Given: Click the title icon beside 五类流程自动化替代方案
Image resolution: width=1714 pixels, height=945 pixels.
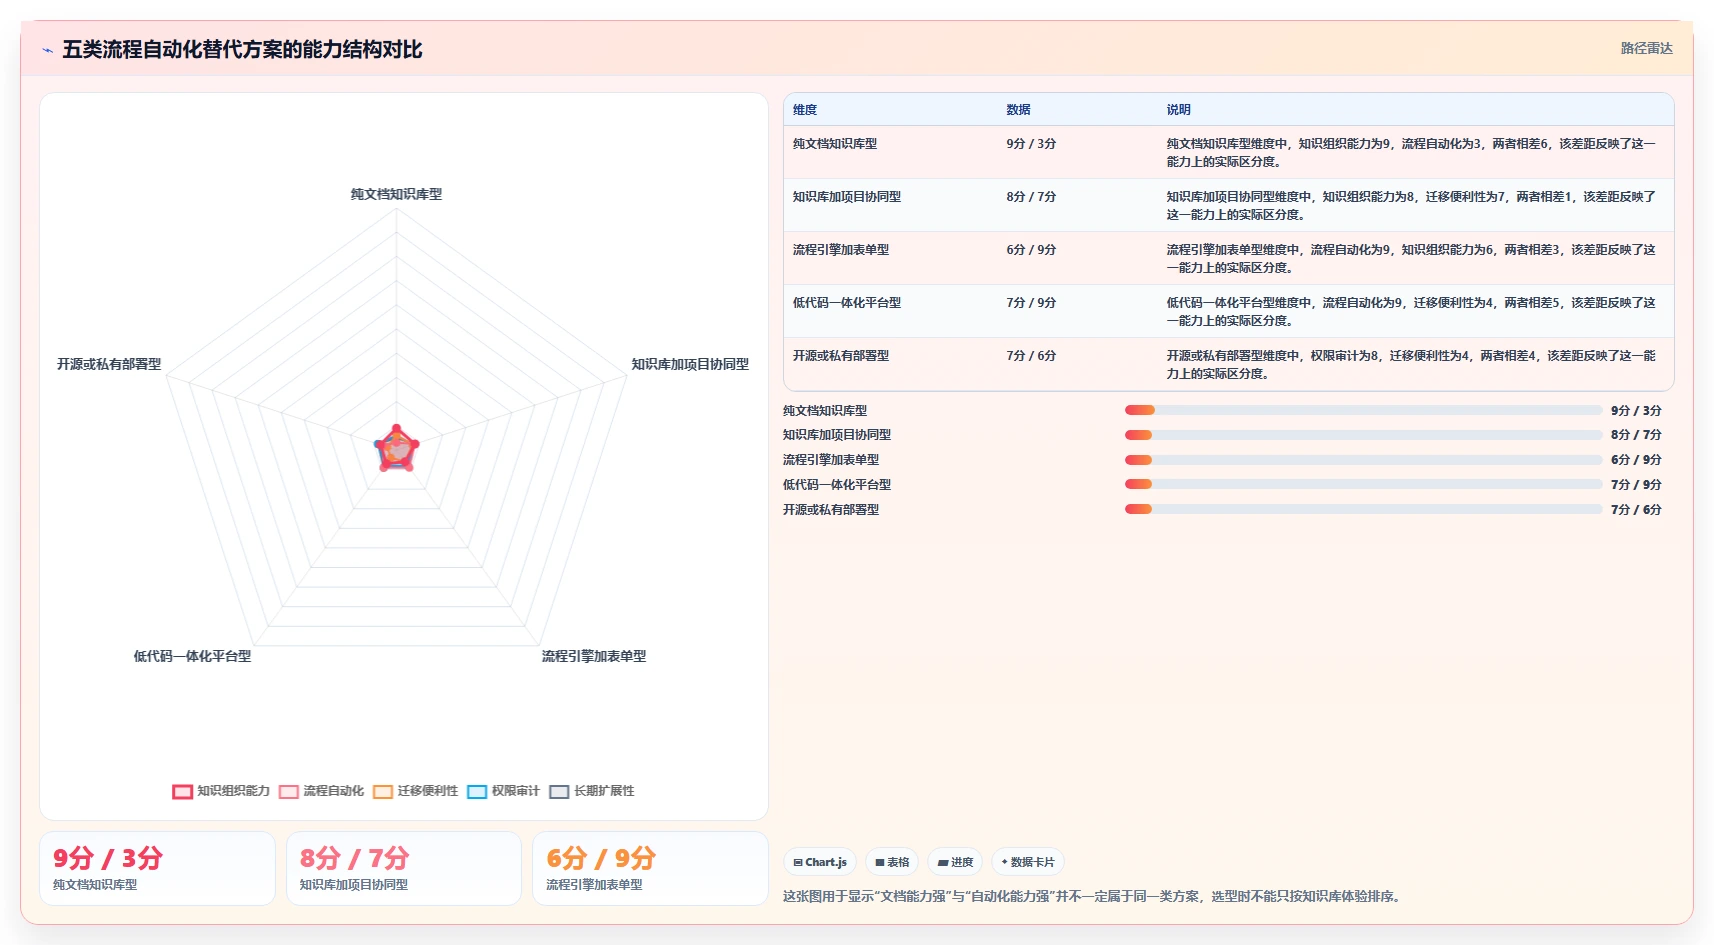Looking at the screenshot, I should pyautogui.click(x=47, y=50).
